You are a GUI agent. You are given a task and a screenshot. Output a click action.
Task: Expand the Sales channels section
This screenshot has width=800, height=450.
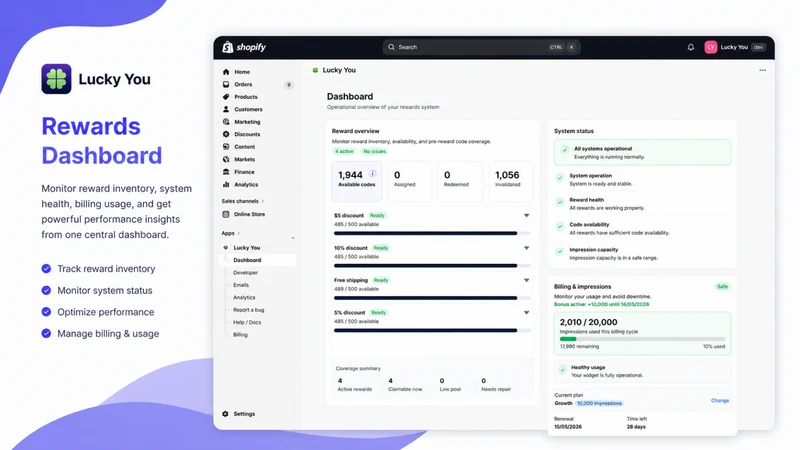(263, 201)
